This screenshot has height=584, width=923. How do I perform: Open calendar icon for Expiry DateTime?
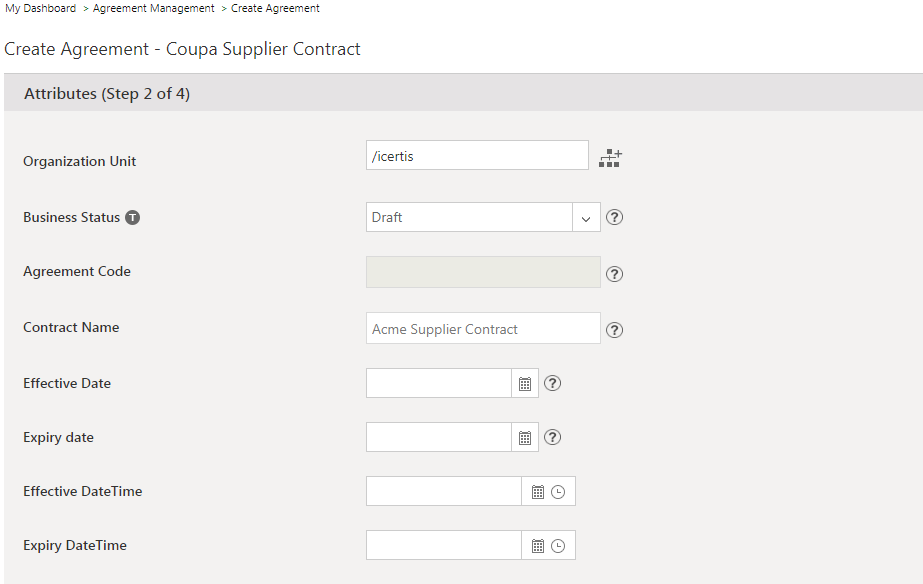(537, 546)
